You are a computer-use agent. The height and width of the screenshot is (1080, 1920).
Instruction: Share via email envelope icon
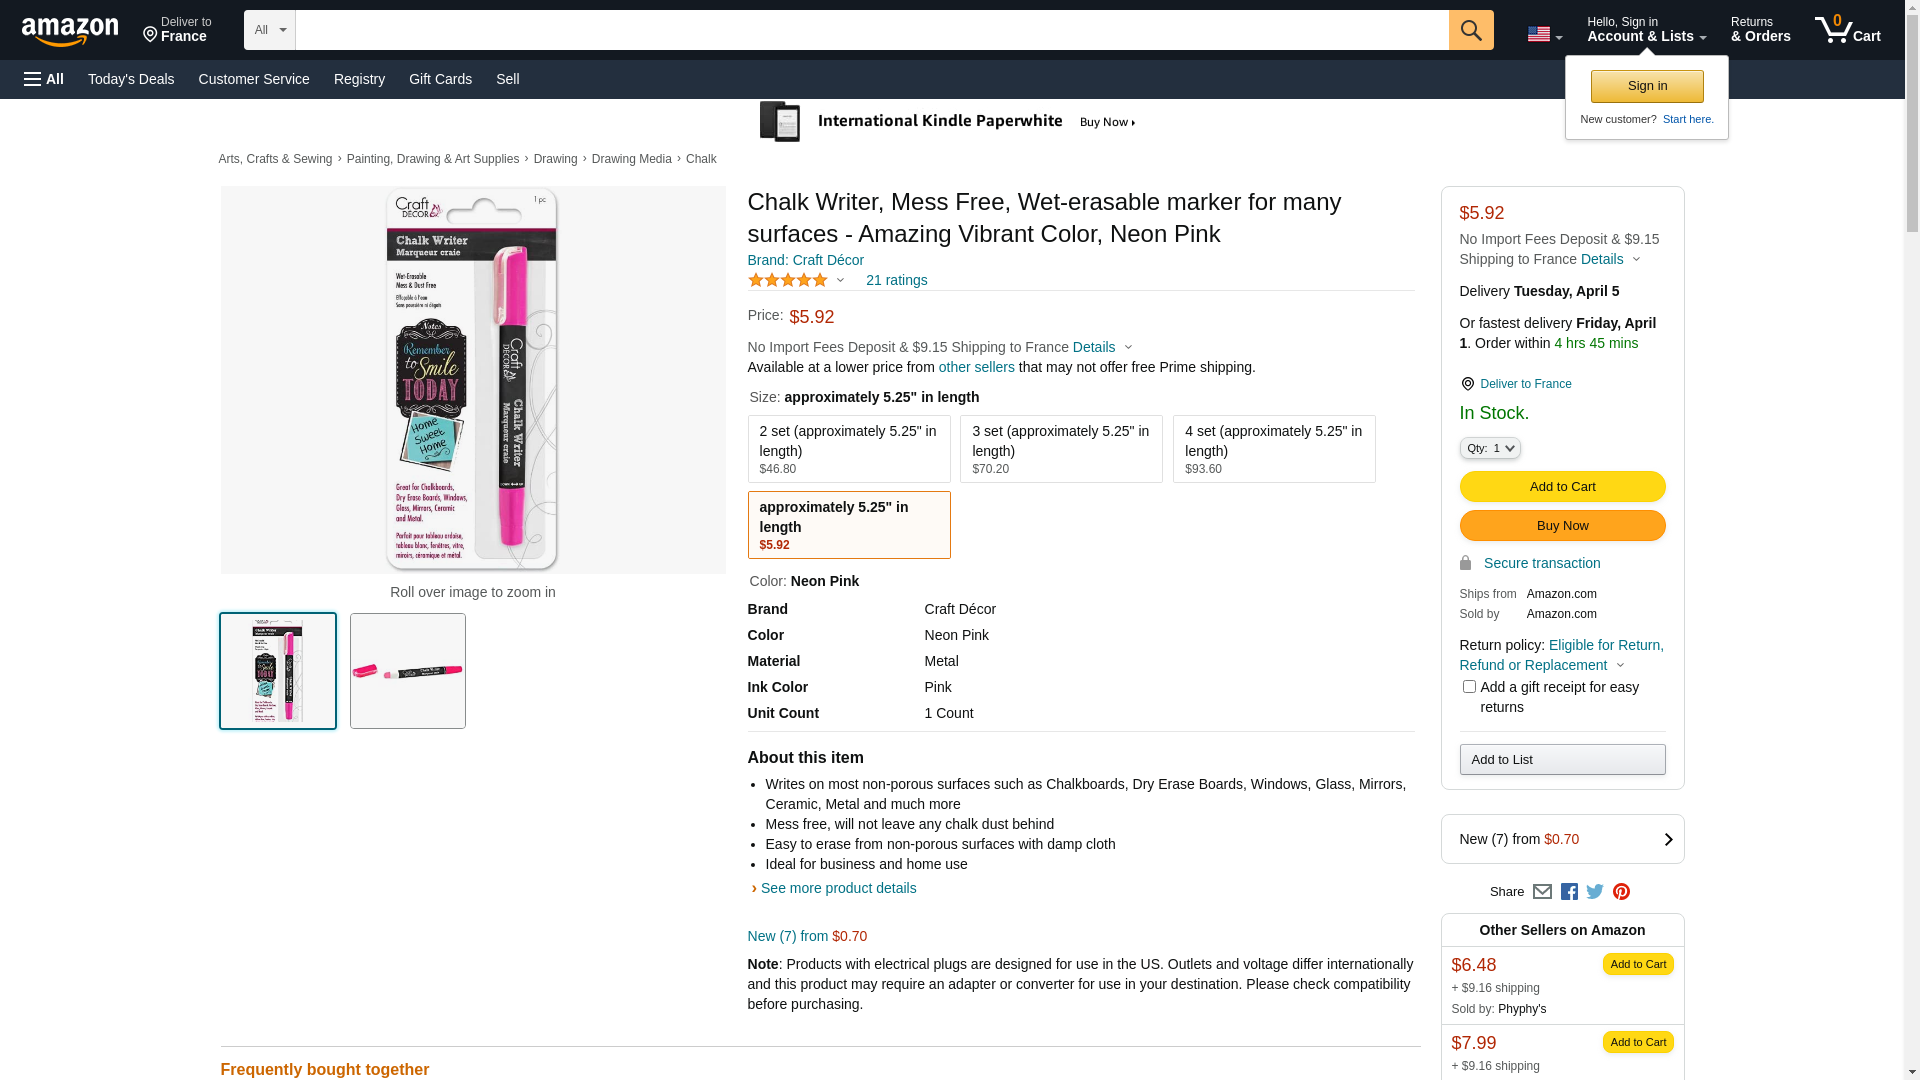[x=1542, y=892]
